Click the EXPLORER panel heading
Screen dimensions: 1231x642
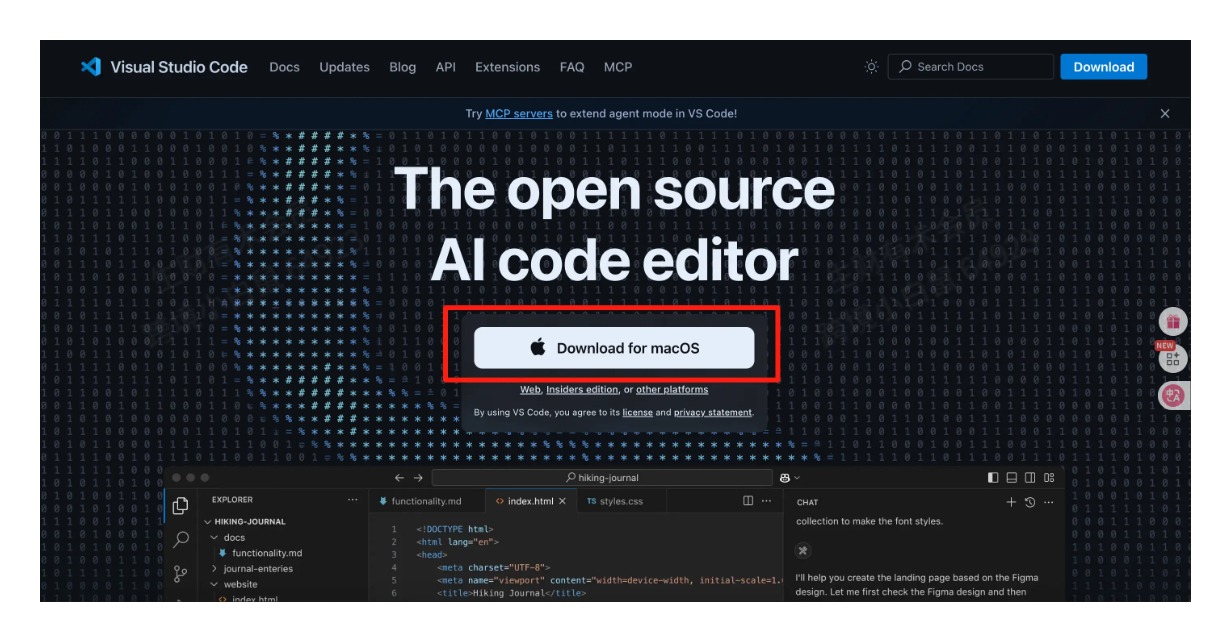tap(233, 500)
